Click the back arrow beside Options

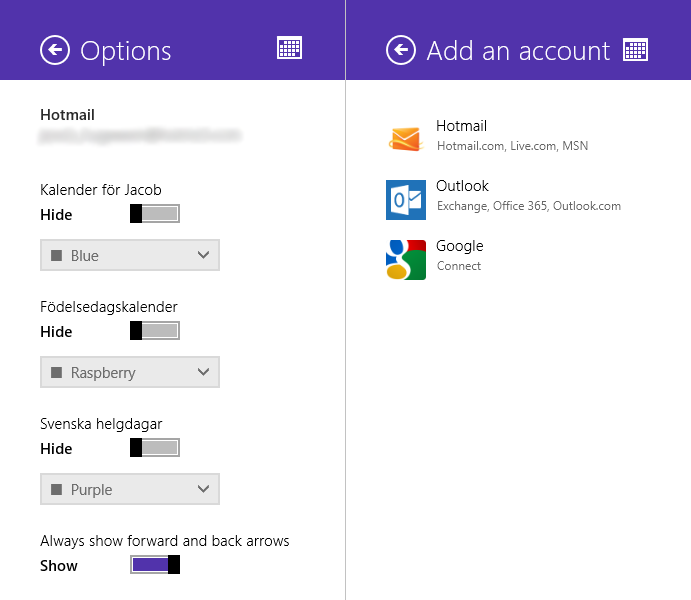tap(55, 50)
